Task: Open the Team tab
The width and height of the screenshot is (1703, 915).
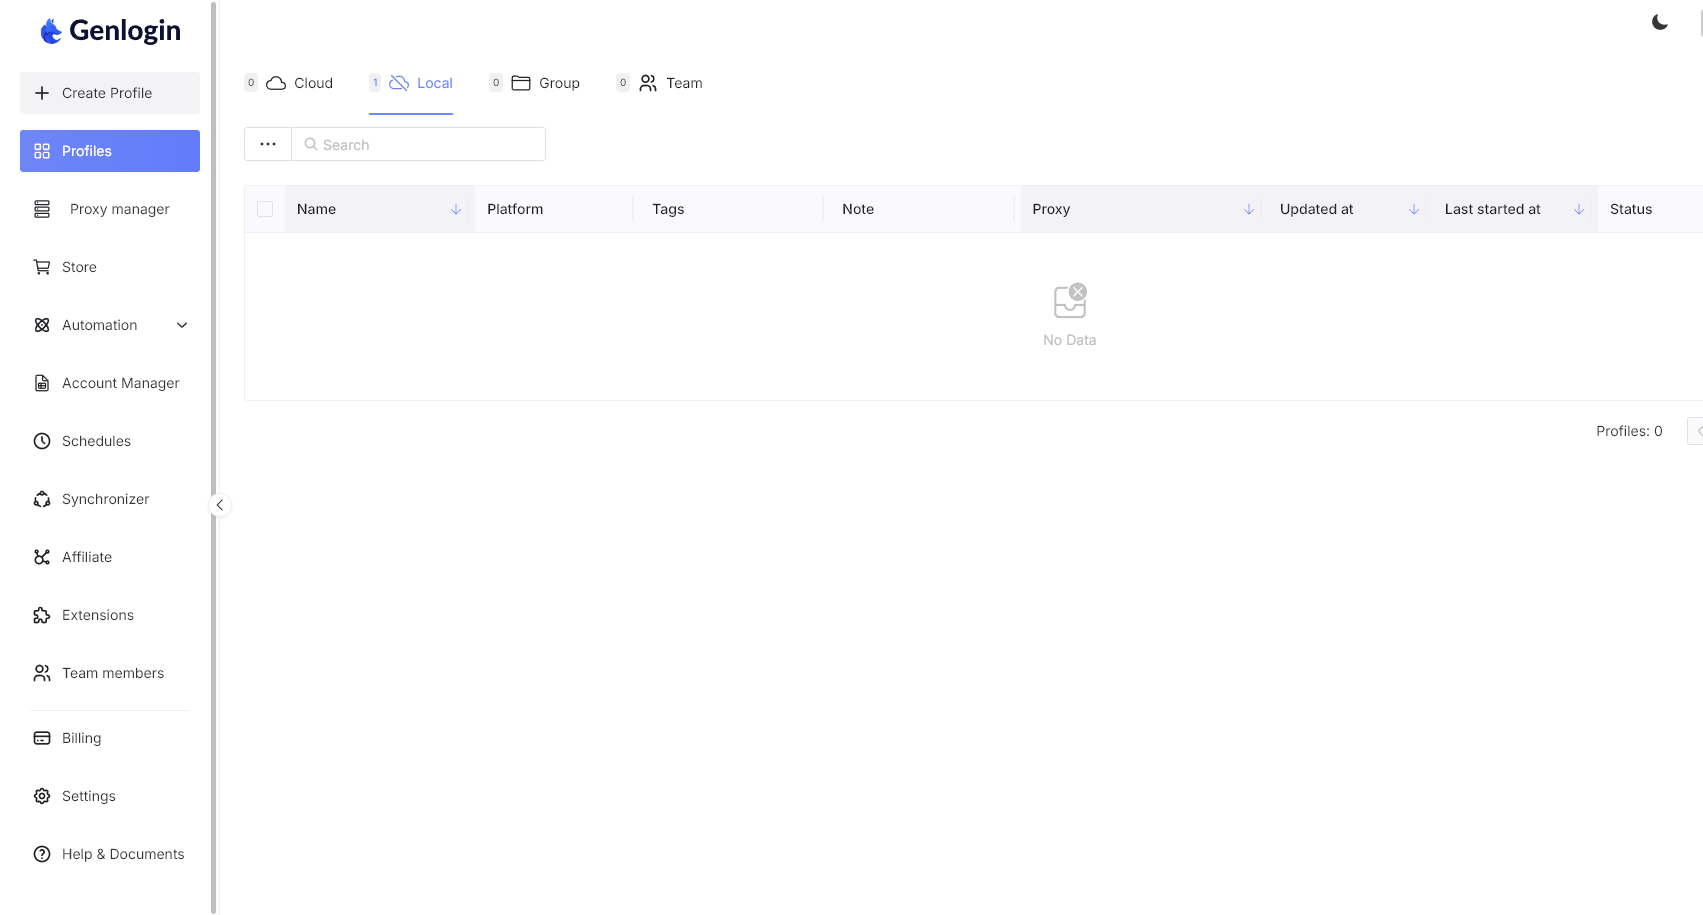Action: (660, 83)
